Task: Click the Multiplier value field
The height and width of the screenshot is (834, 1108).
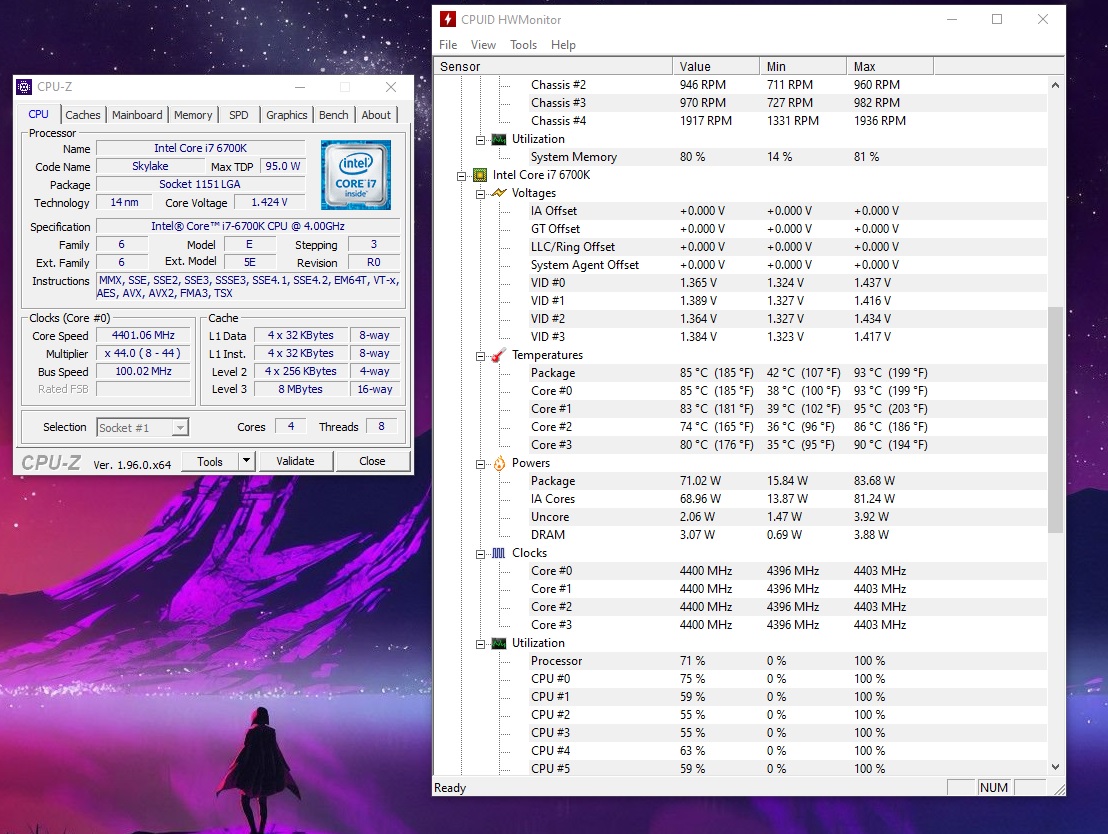Action: coord(143,353)
